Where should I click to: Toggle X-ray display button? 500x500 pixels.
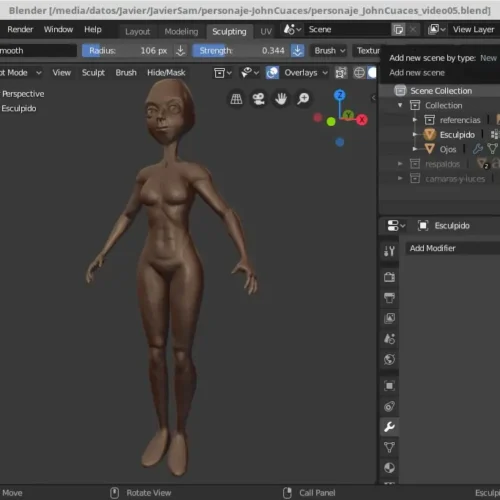point(341,73)
